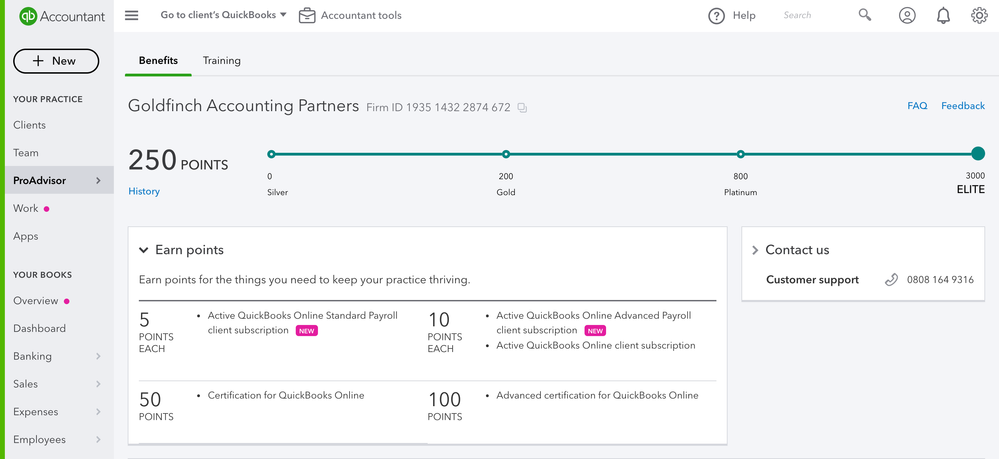Viewport: 999px width, 459px height.
Task: Click the Accountant tools briefcase icon
Action: pos(307,16)
